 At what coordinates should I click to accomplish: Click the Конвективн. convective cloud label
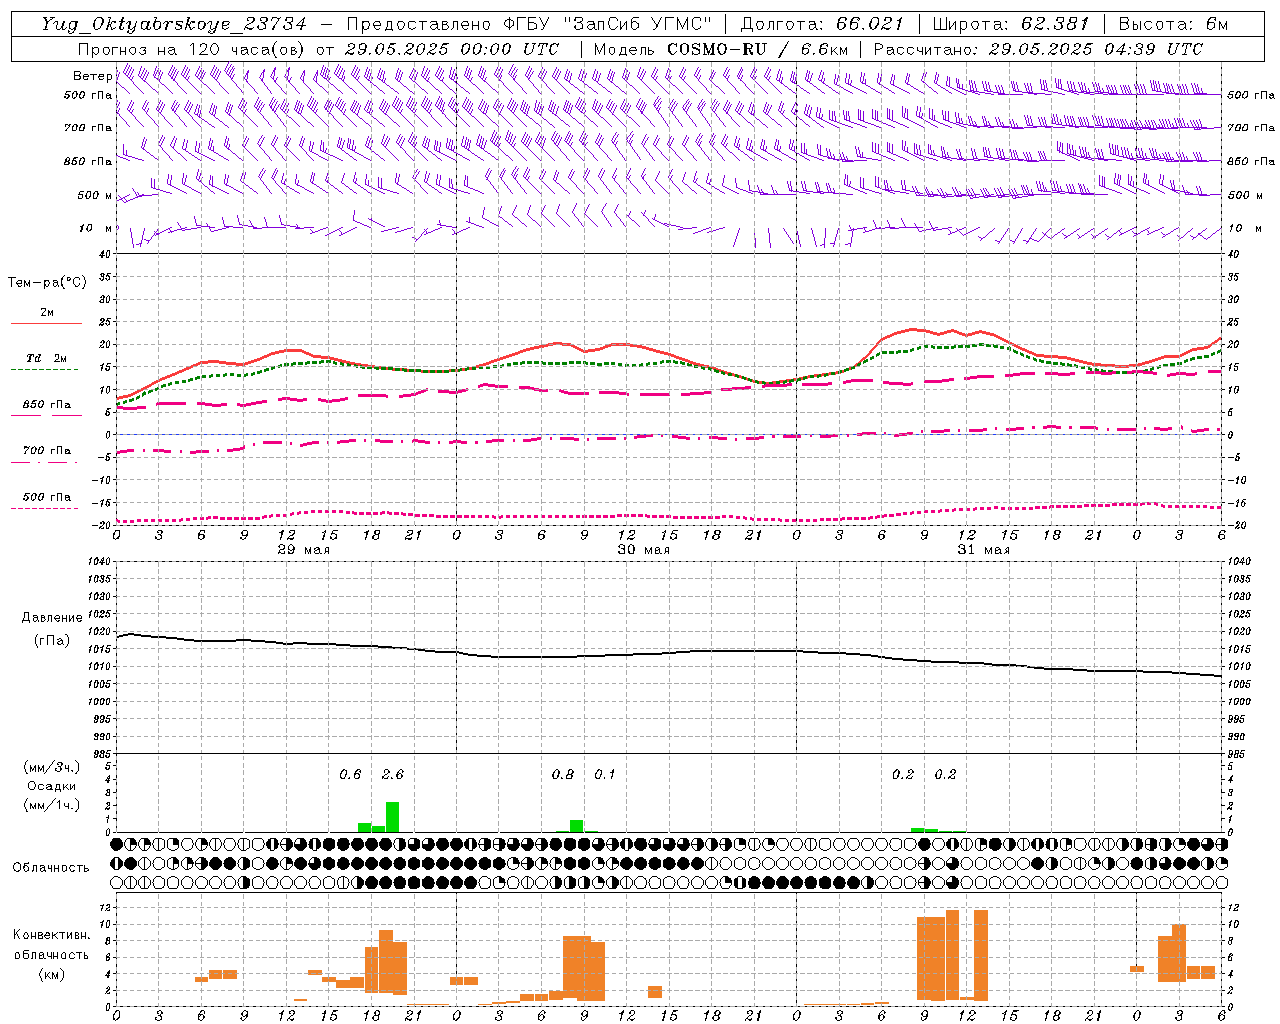point(52,935)
